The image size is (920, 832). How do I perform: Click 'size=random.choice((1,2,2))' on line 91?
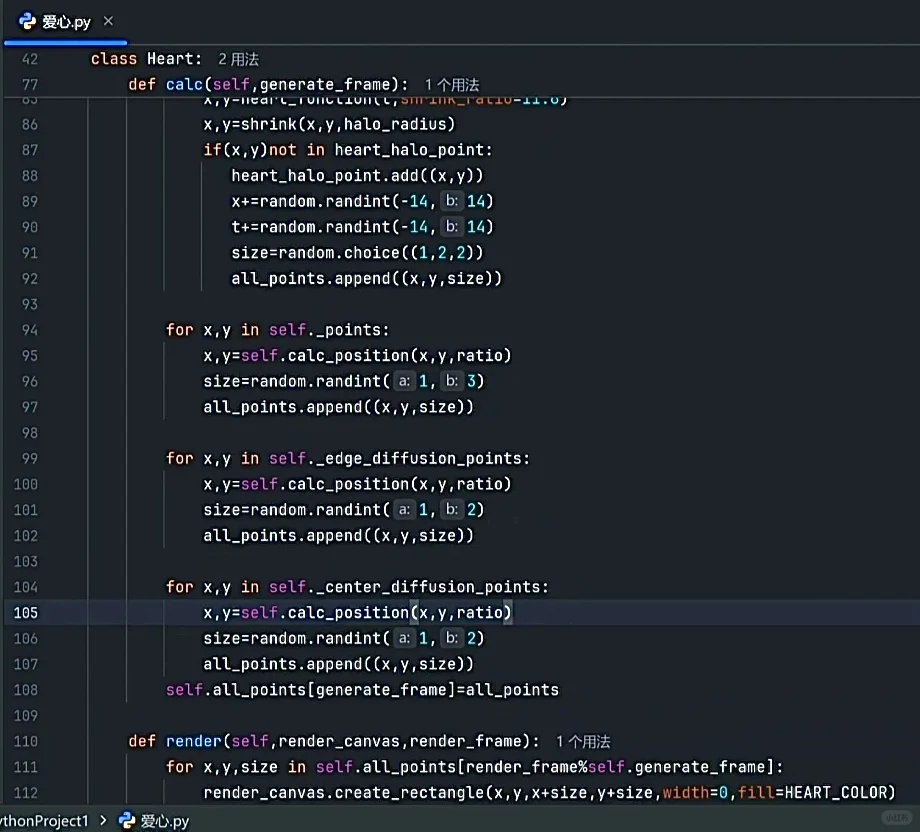(x=357, y=253)
